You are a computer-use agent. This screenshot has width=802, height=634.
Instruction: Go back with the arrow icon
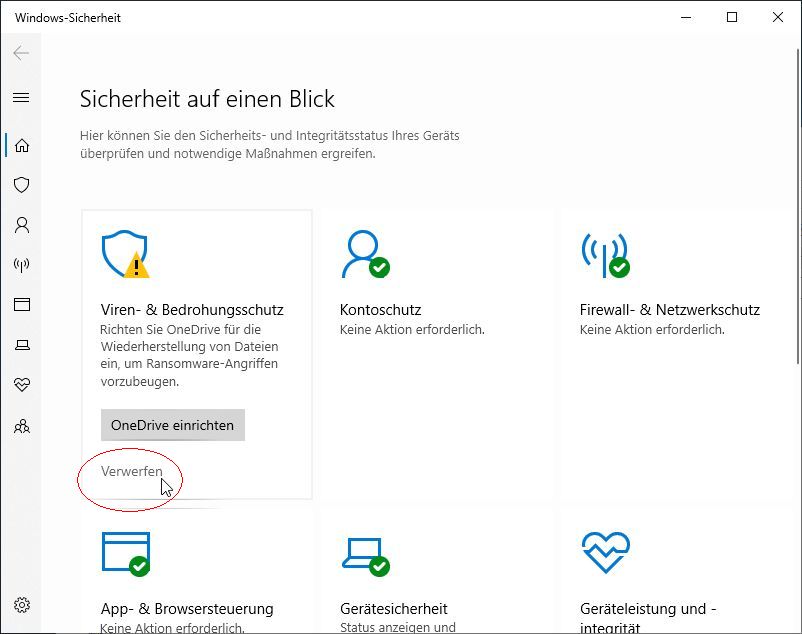[21, 53]
